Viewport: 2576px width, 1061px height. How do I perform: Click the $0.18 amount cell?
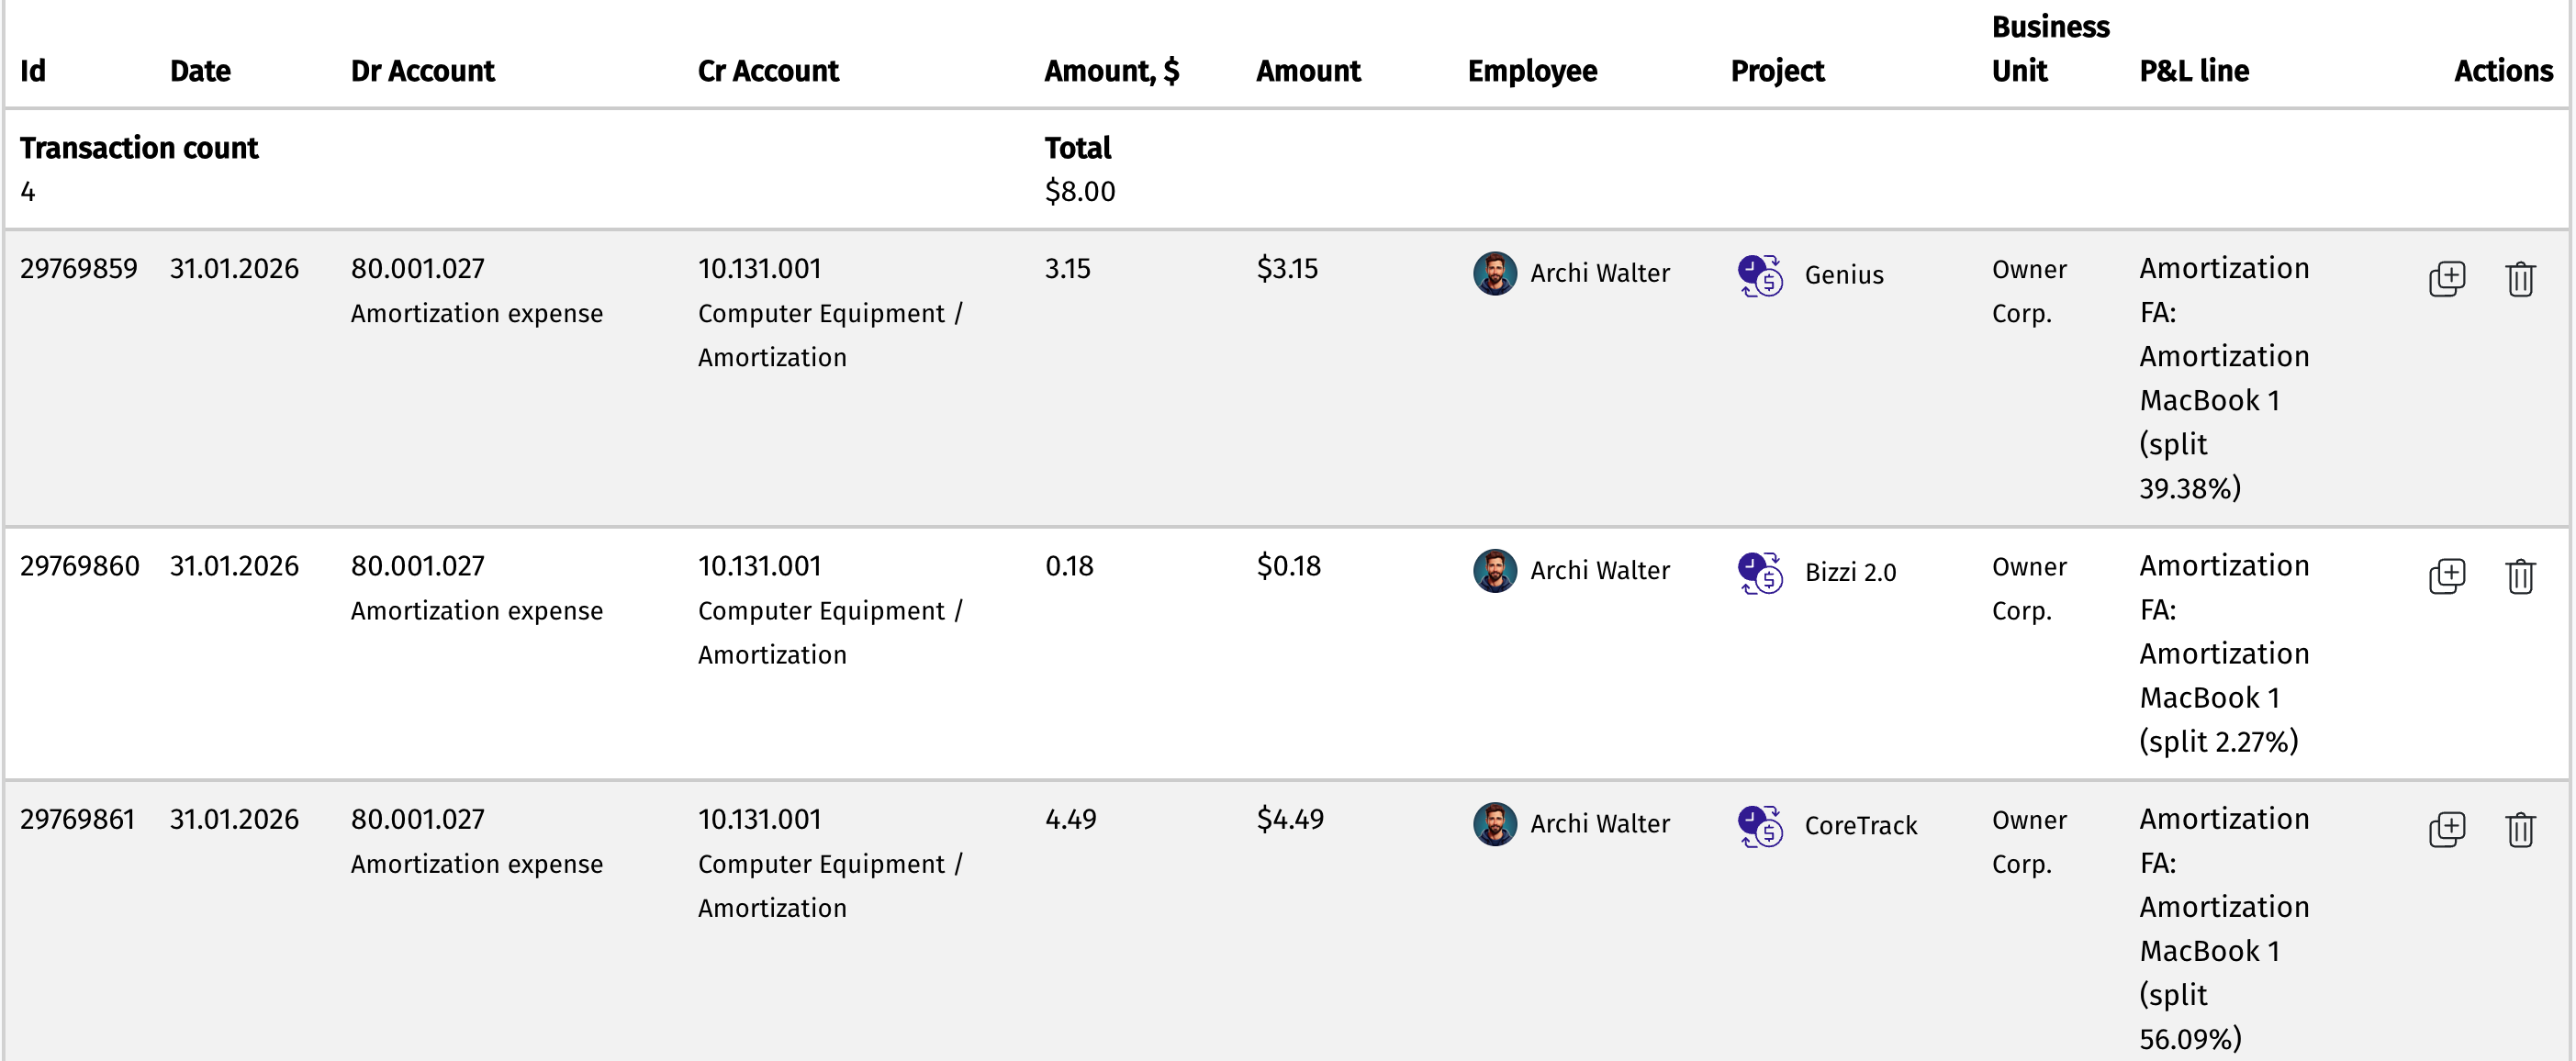1289,566
